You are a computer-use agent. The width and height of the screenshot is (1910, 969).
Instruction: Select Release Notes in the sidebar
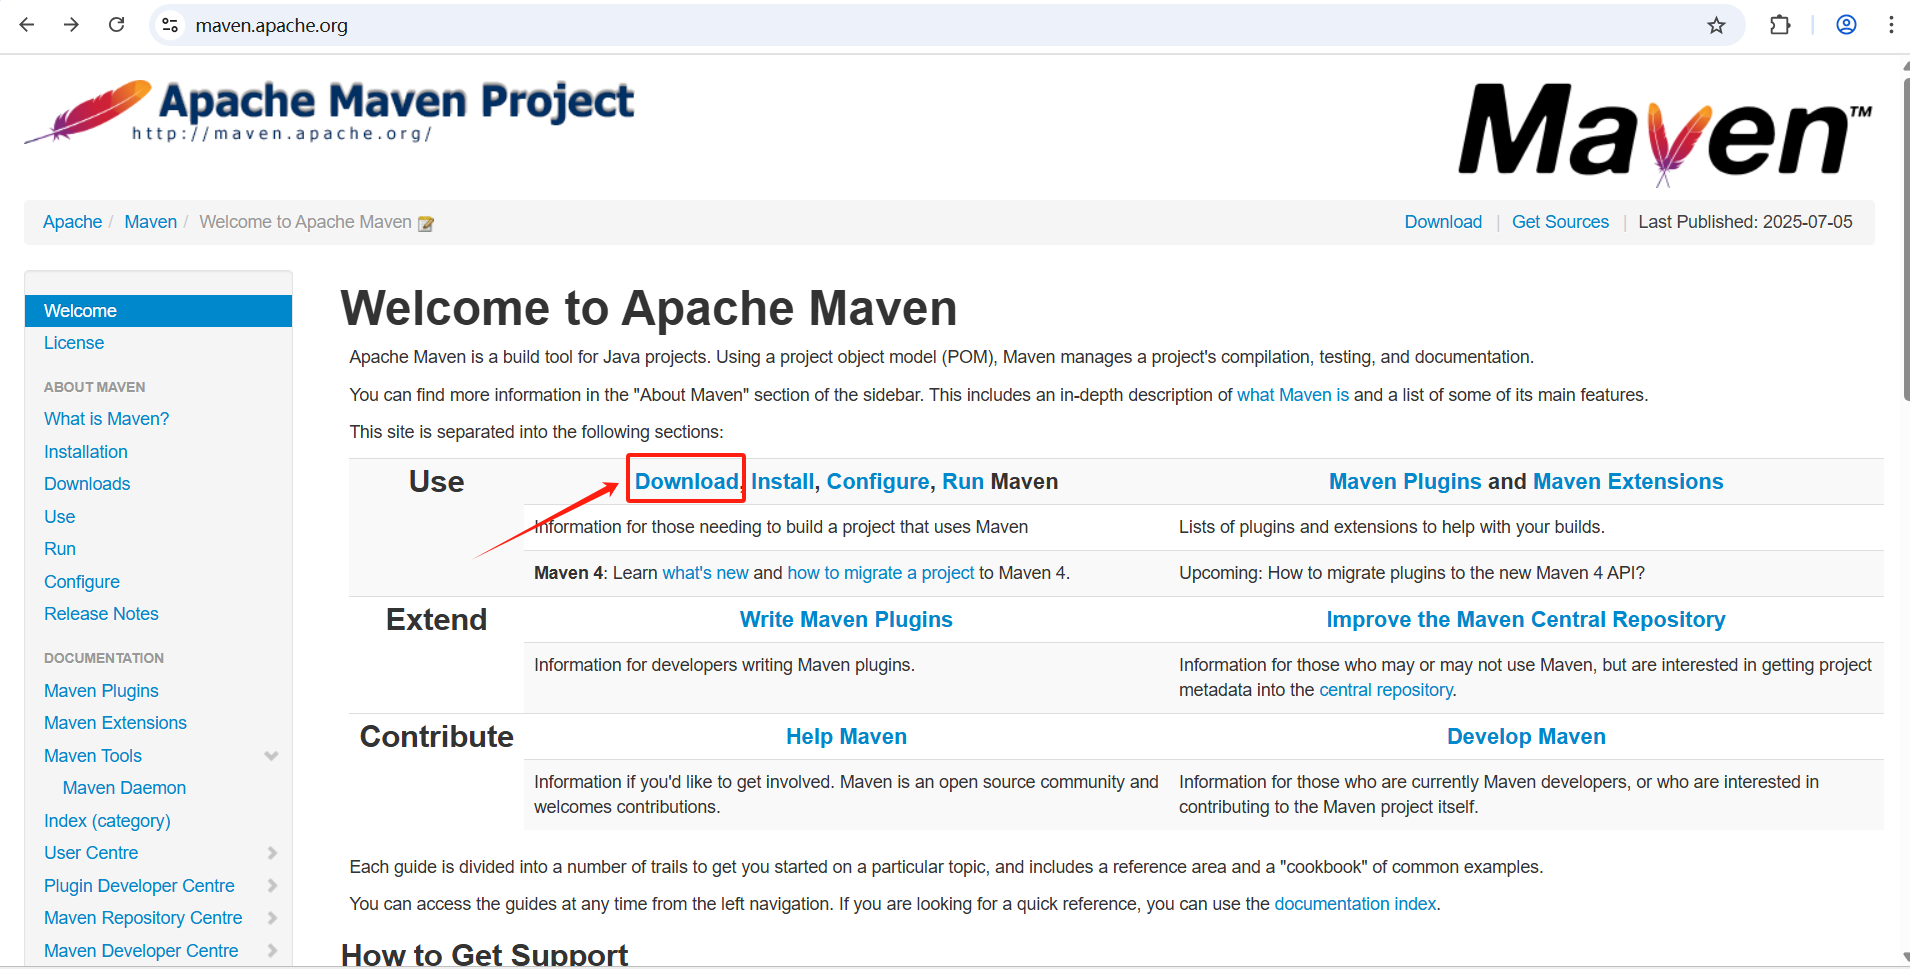pyautogui.click(x=101, y=613)
